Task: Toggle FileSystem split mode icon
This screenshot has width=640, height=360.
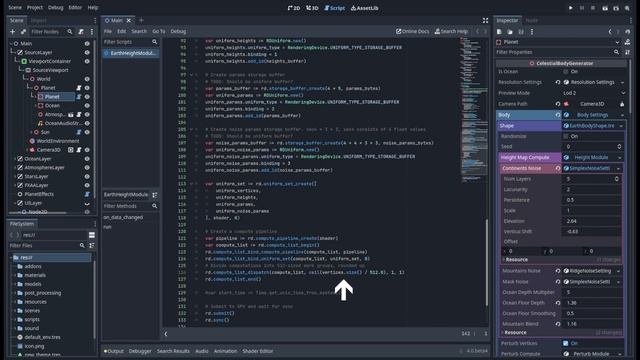Action: click(92, 235)
